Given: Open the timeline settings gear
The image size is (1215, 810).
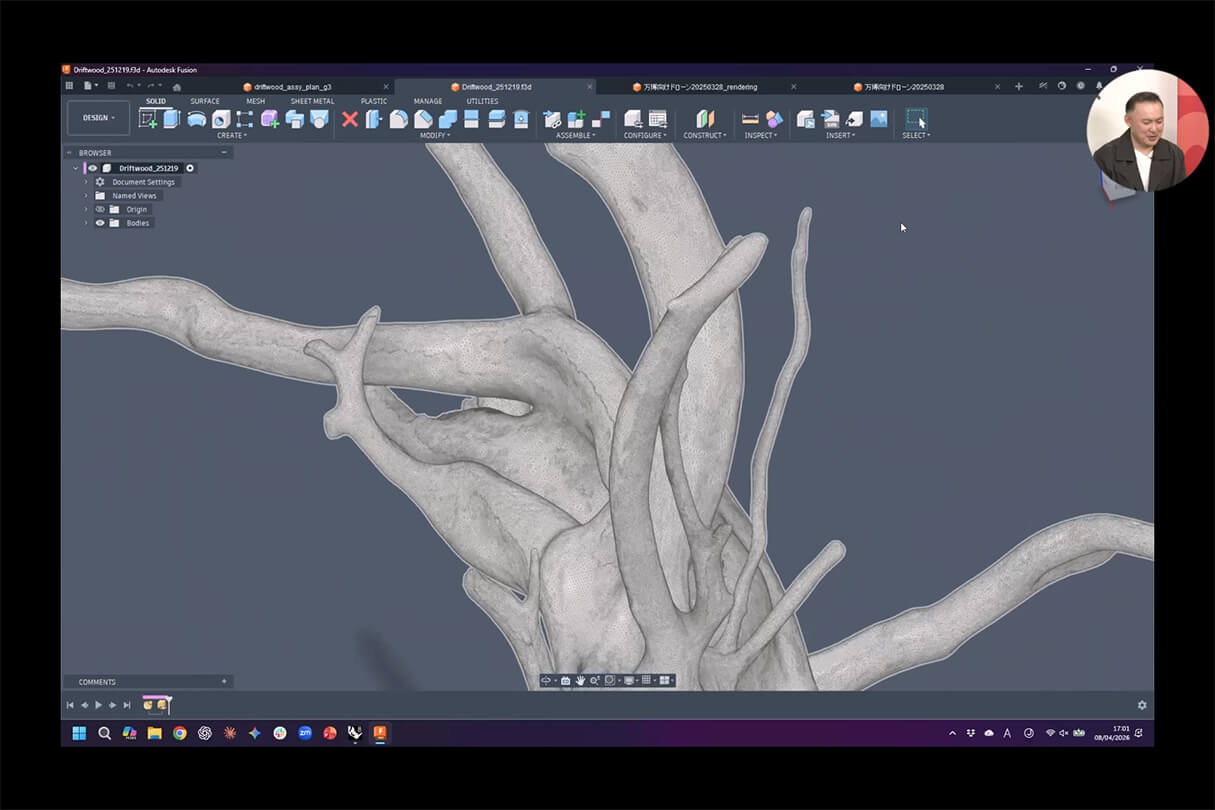Looking at the screenshot, I should click(x=1142, y=705).
